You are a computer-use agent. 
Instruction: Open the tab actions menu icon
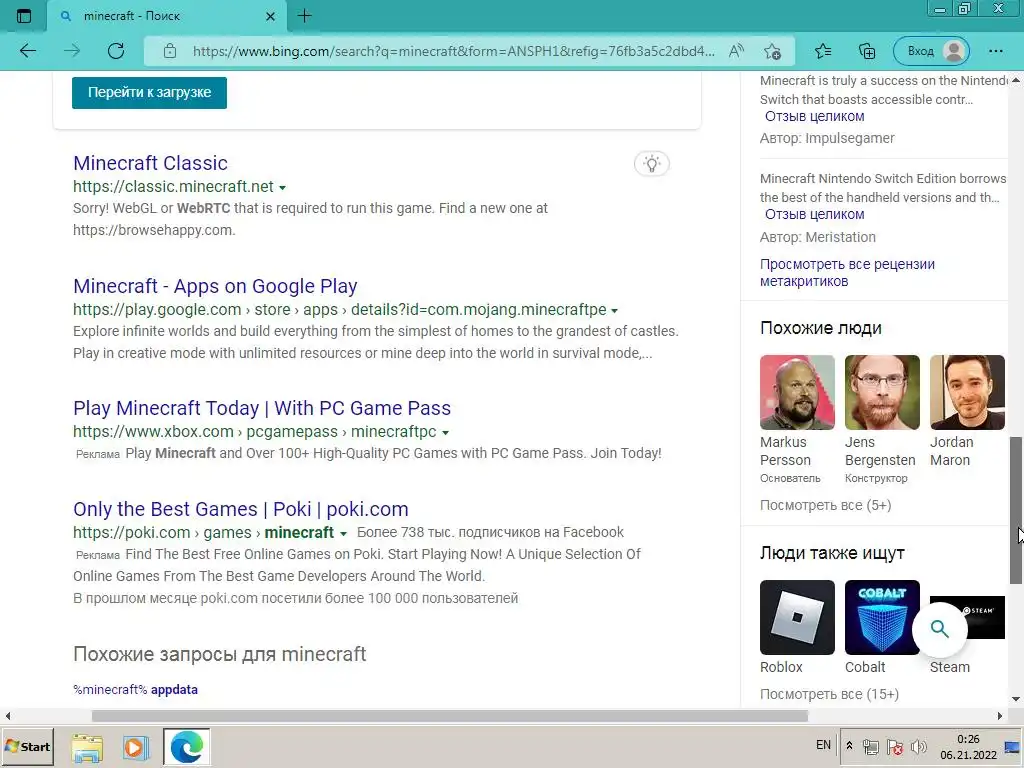pyautogui.click(x=24, y=16)
